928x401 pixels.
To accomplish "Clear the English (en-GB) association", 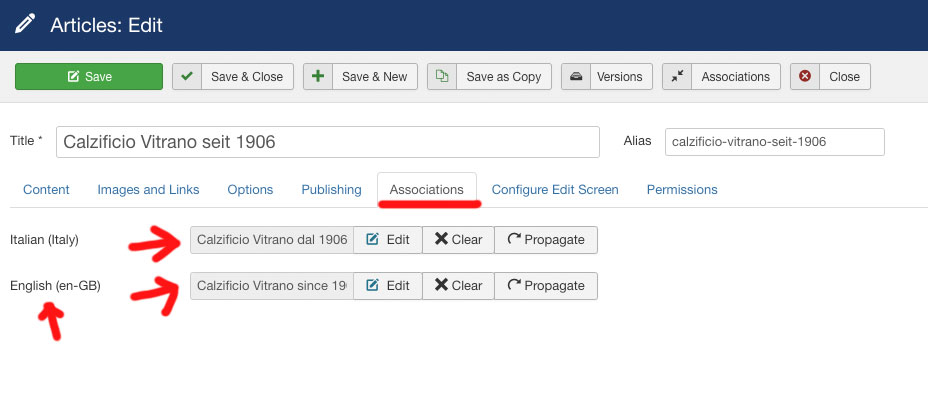I will [x=458, y=286].
